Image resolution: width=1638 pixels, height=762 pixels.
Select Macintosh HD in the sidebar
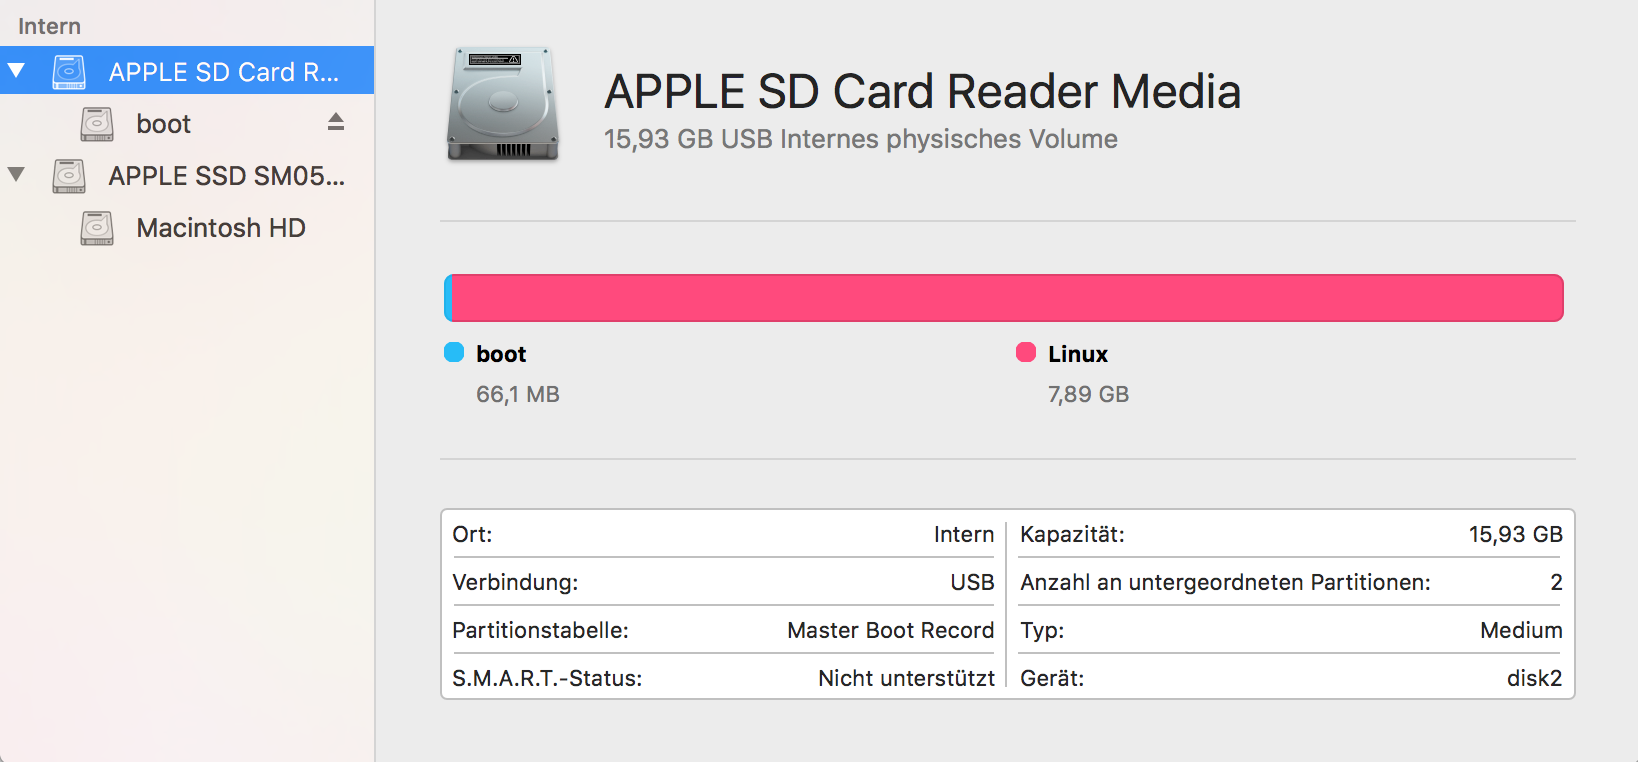tap(221, 228)
